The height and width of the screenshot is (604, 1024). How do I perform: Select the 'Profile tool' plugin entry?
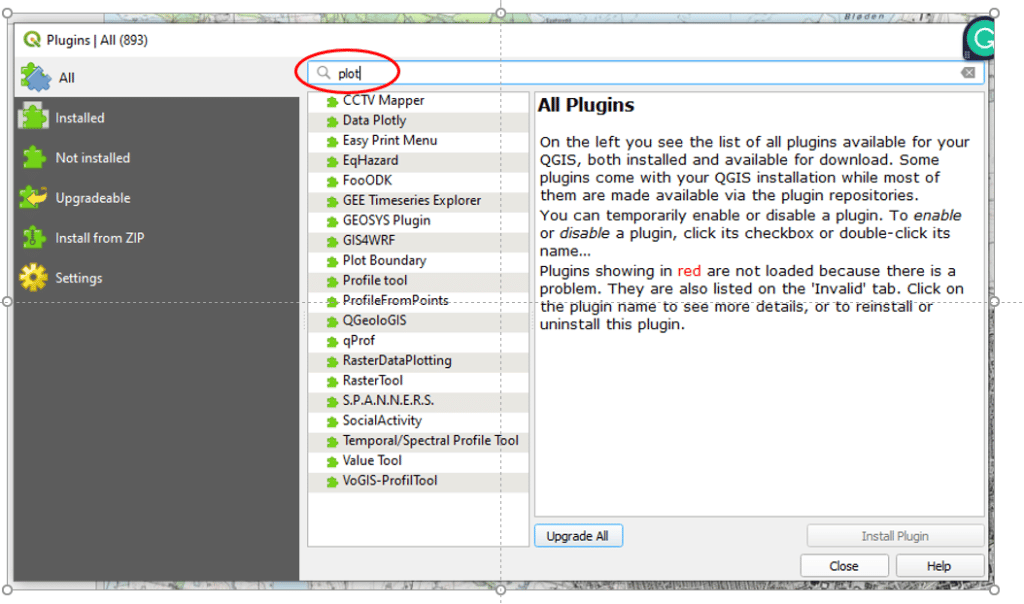click(418, 281)
